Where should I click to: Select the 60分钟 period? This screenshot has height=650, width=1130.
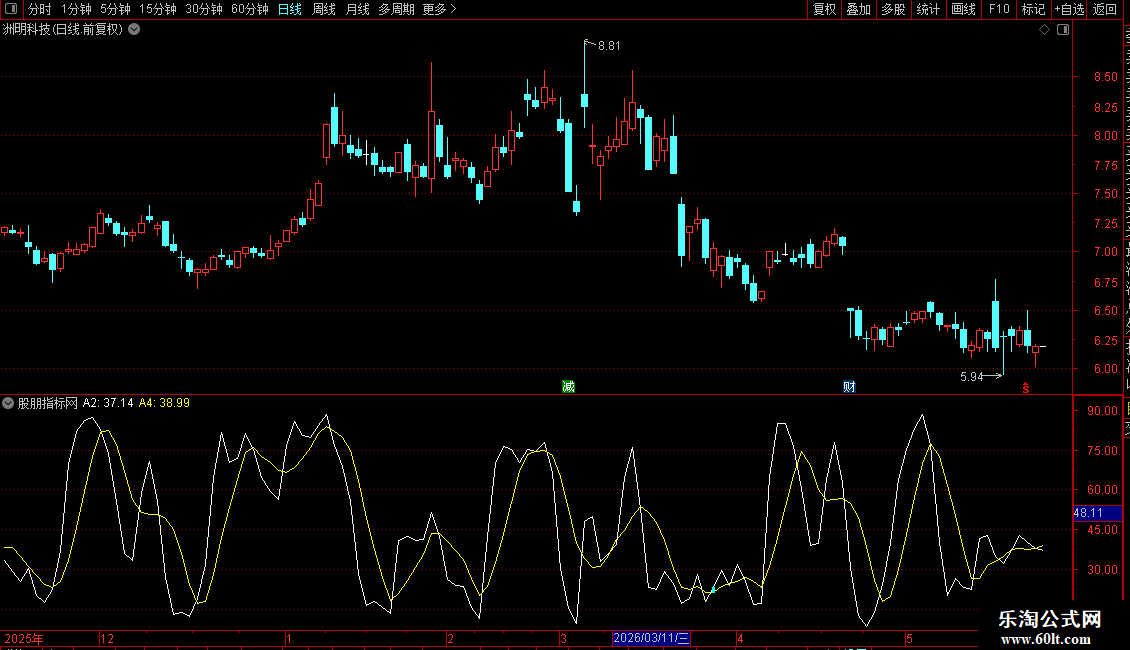(250, 9)
